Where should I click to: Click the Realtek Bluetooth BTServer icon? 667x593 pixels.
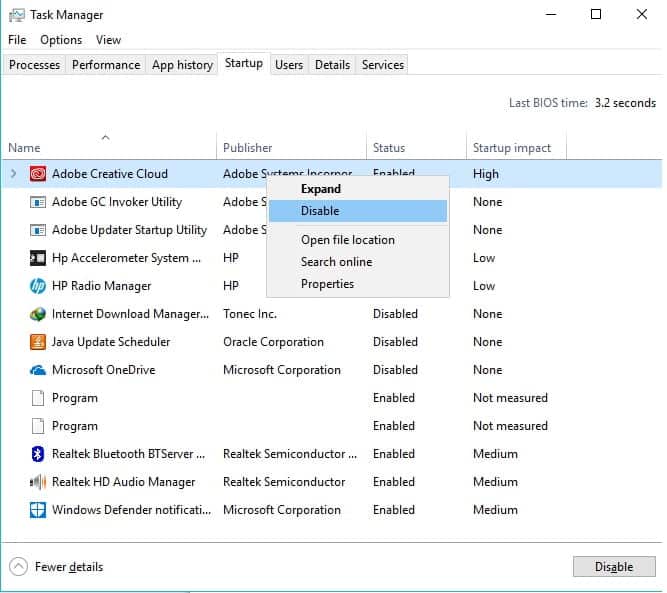coord(38,454)
